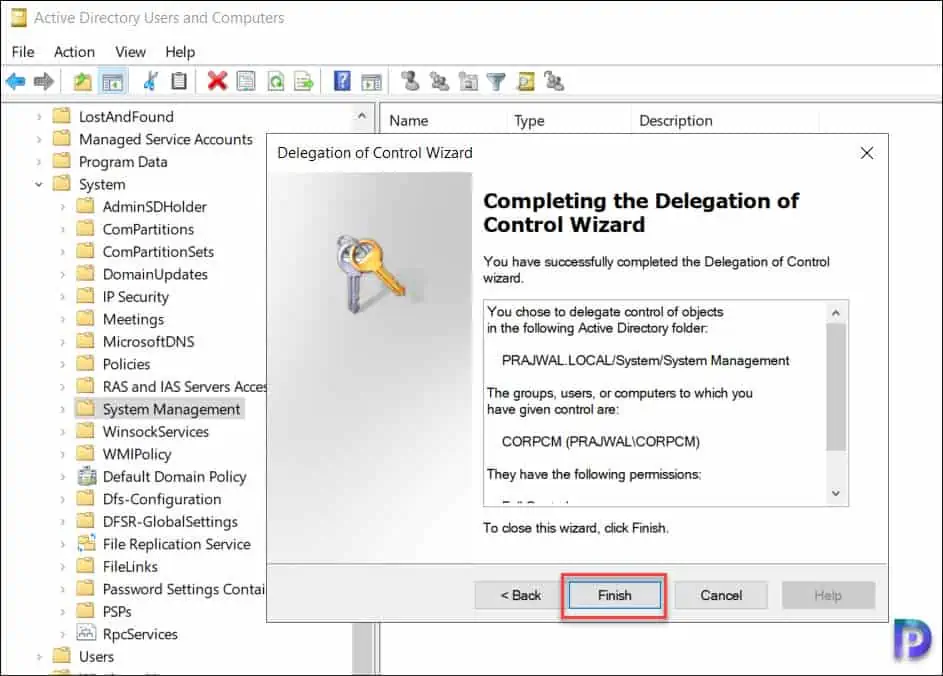This screenshot has height=676, width=943.
Task: Open the File menu
Action: [23, 52]
